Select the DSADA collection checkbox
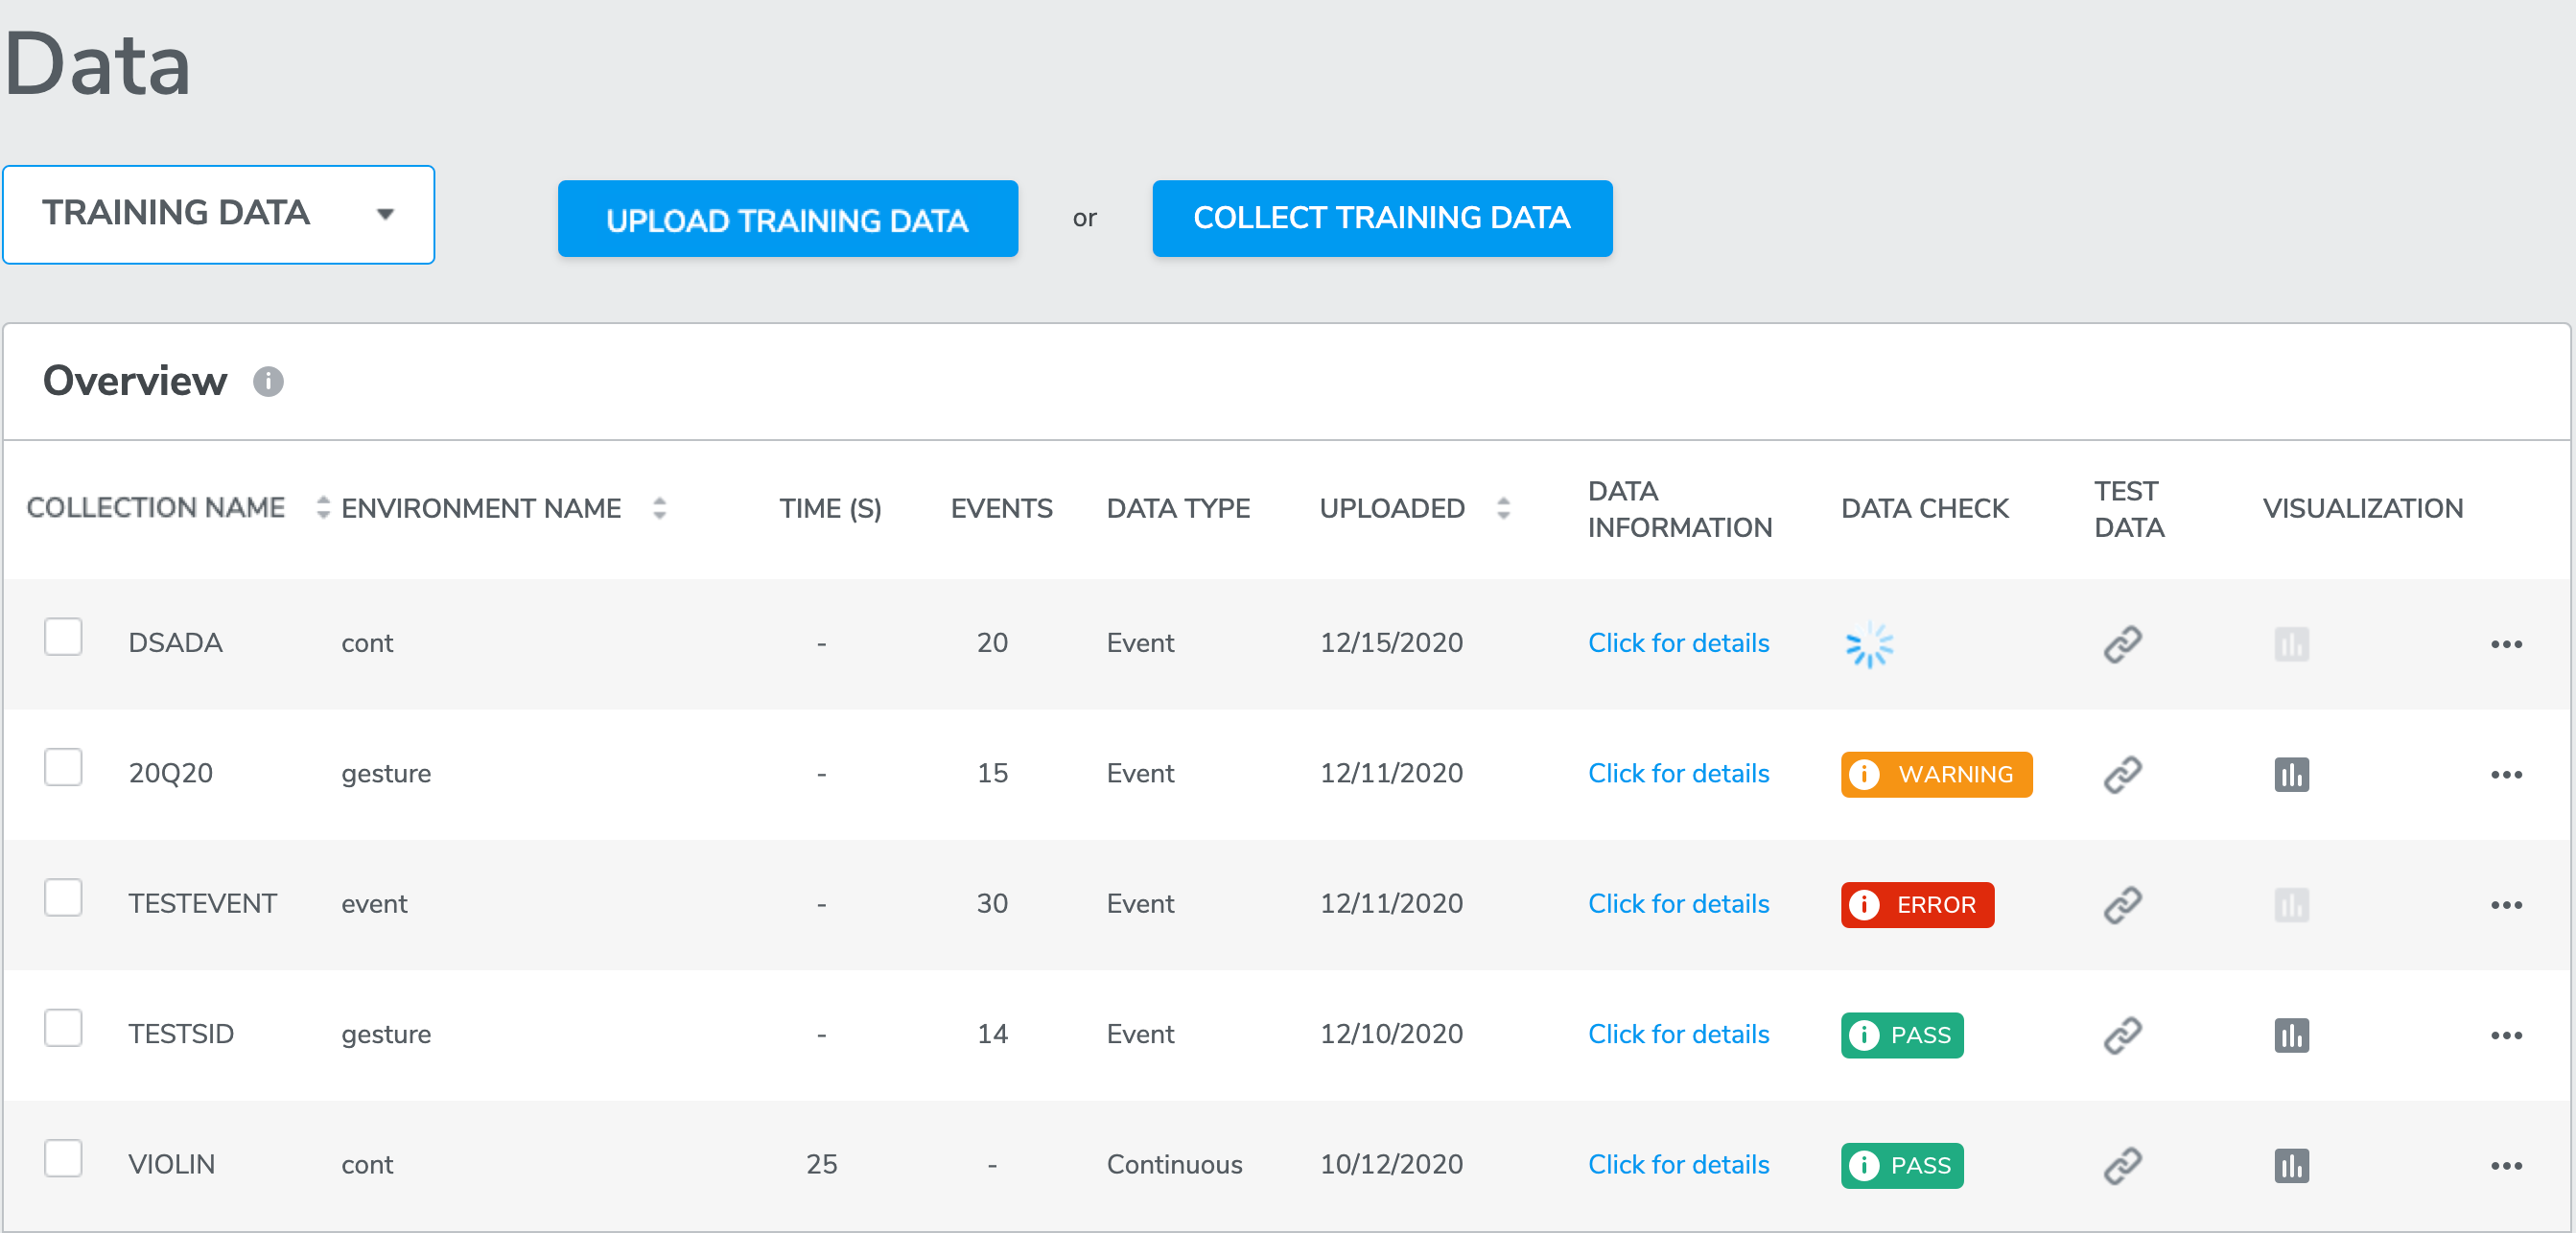 (x=63, y=637)
